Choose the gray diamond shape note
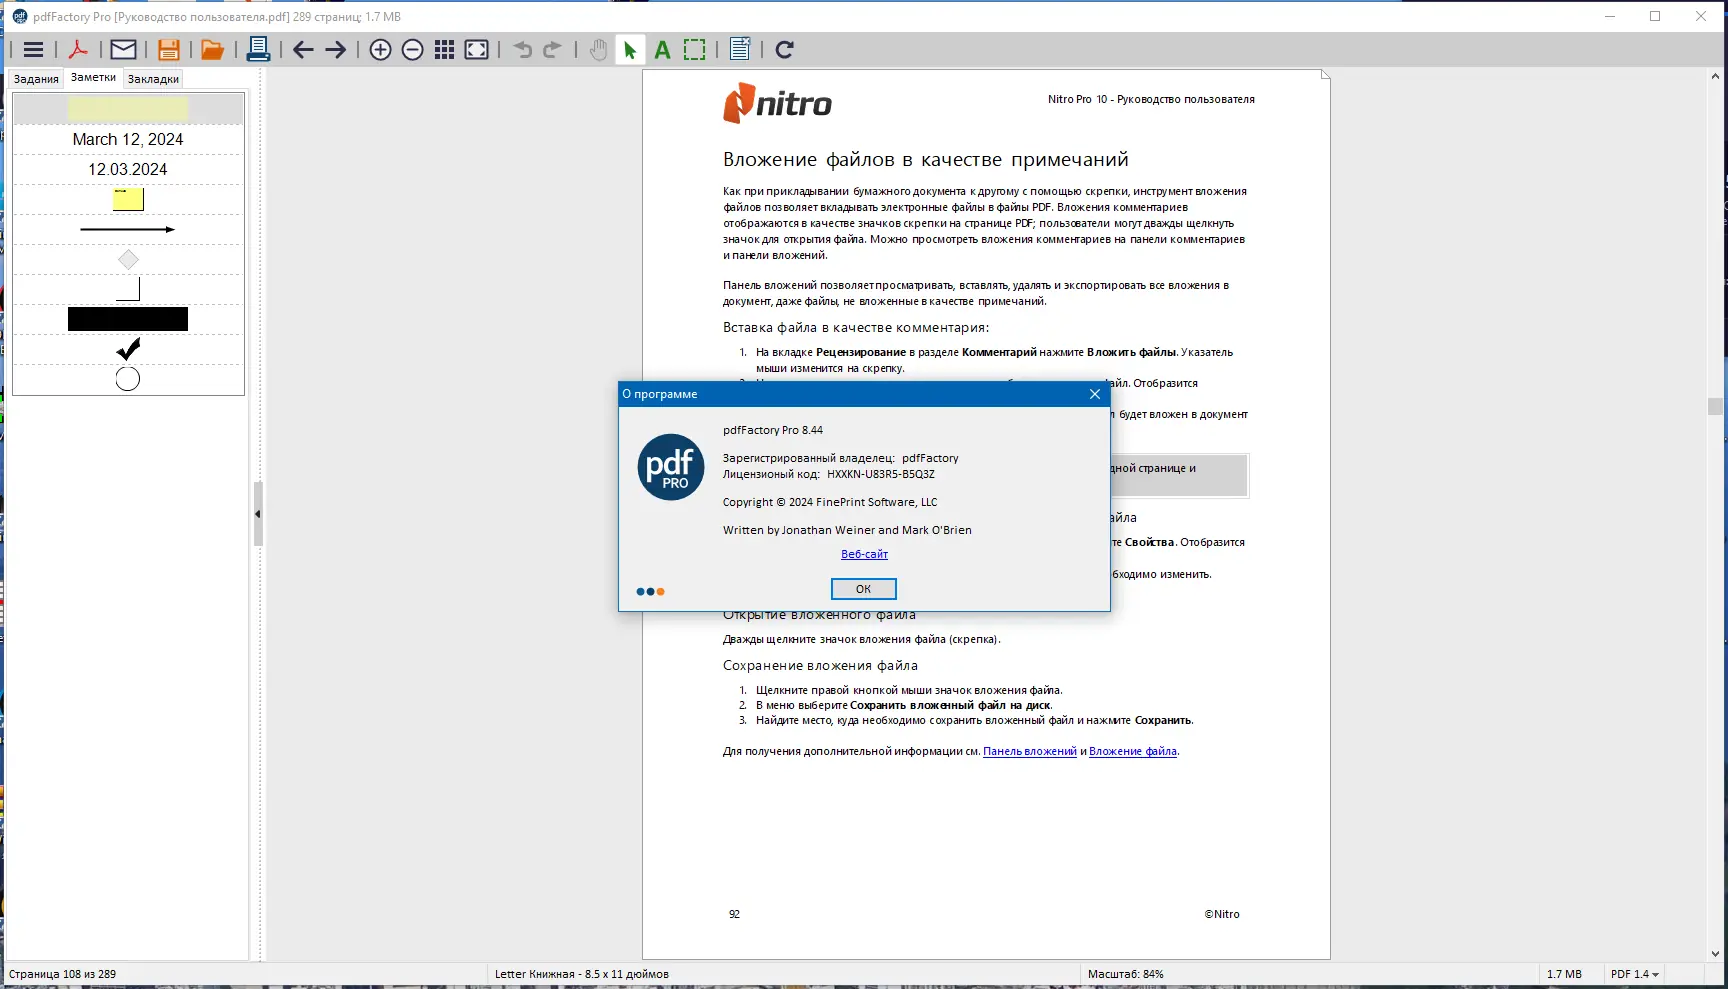This screenshot has width=1728, height=989. [128, 260]
